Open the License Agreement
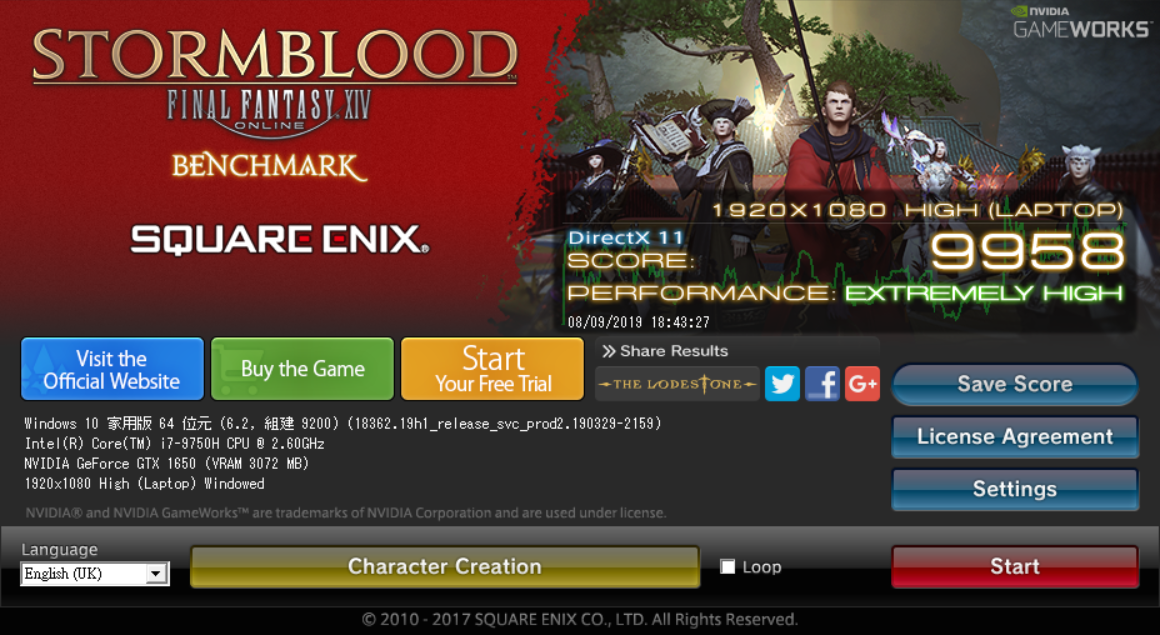This screenshot has height=635, width=1160. click(1014, 437)
